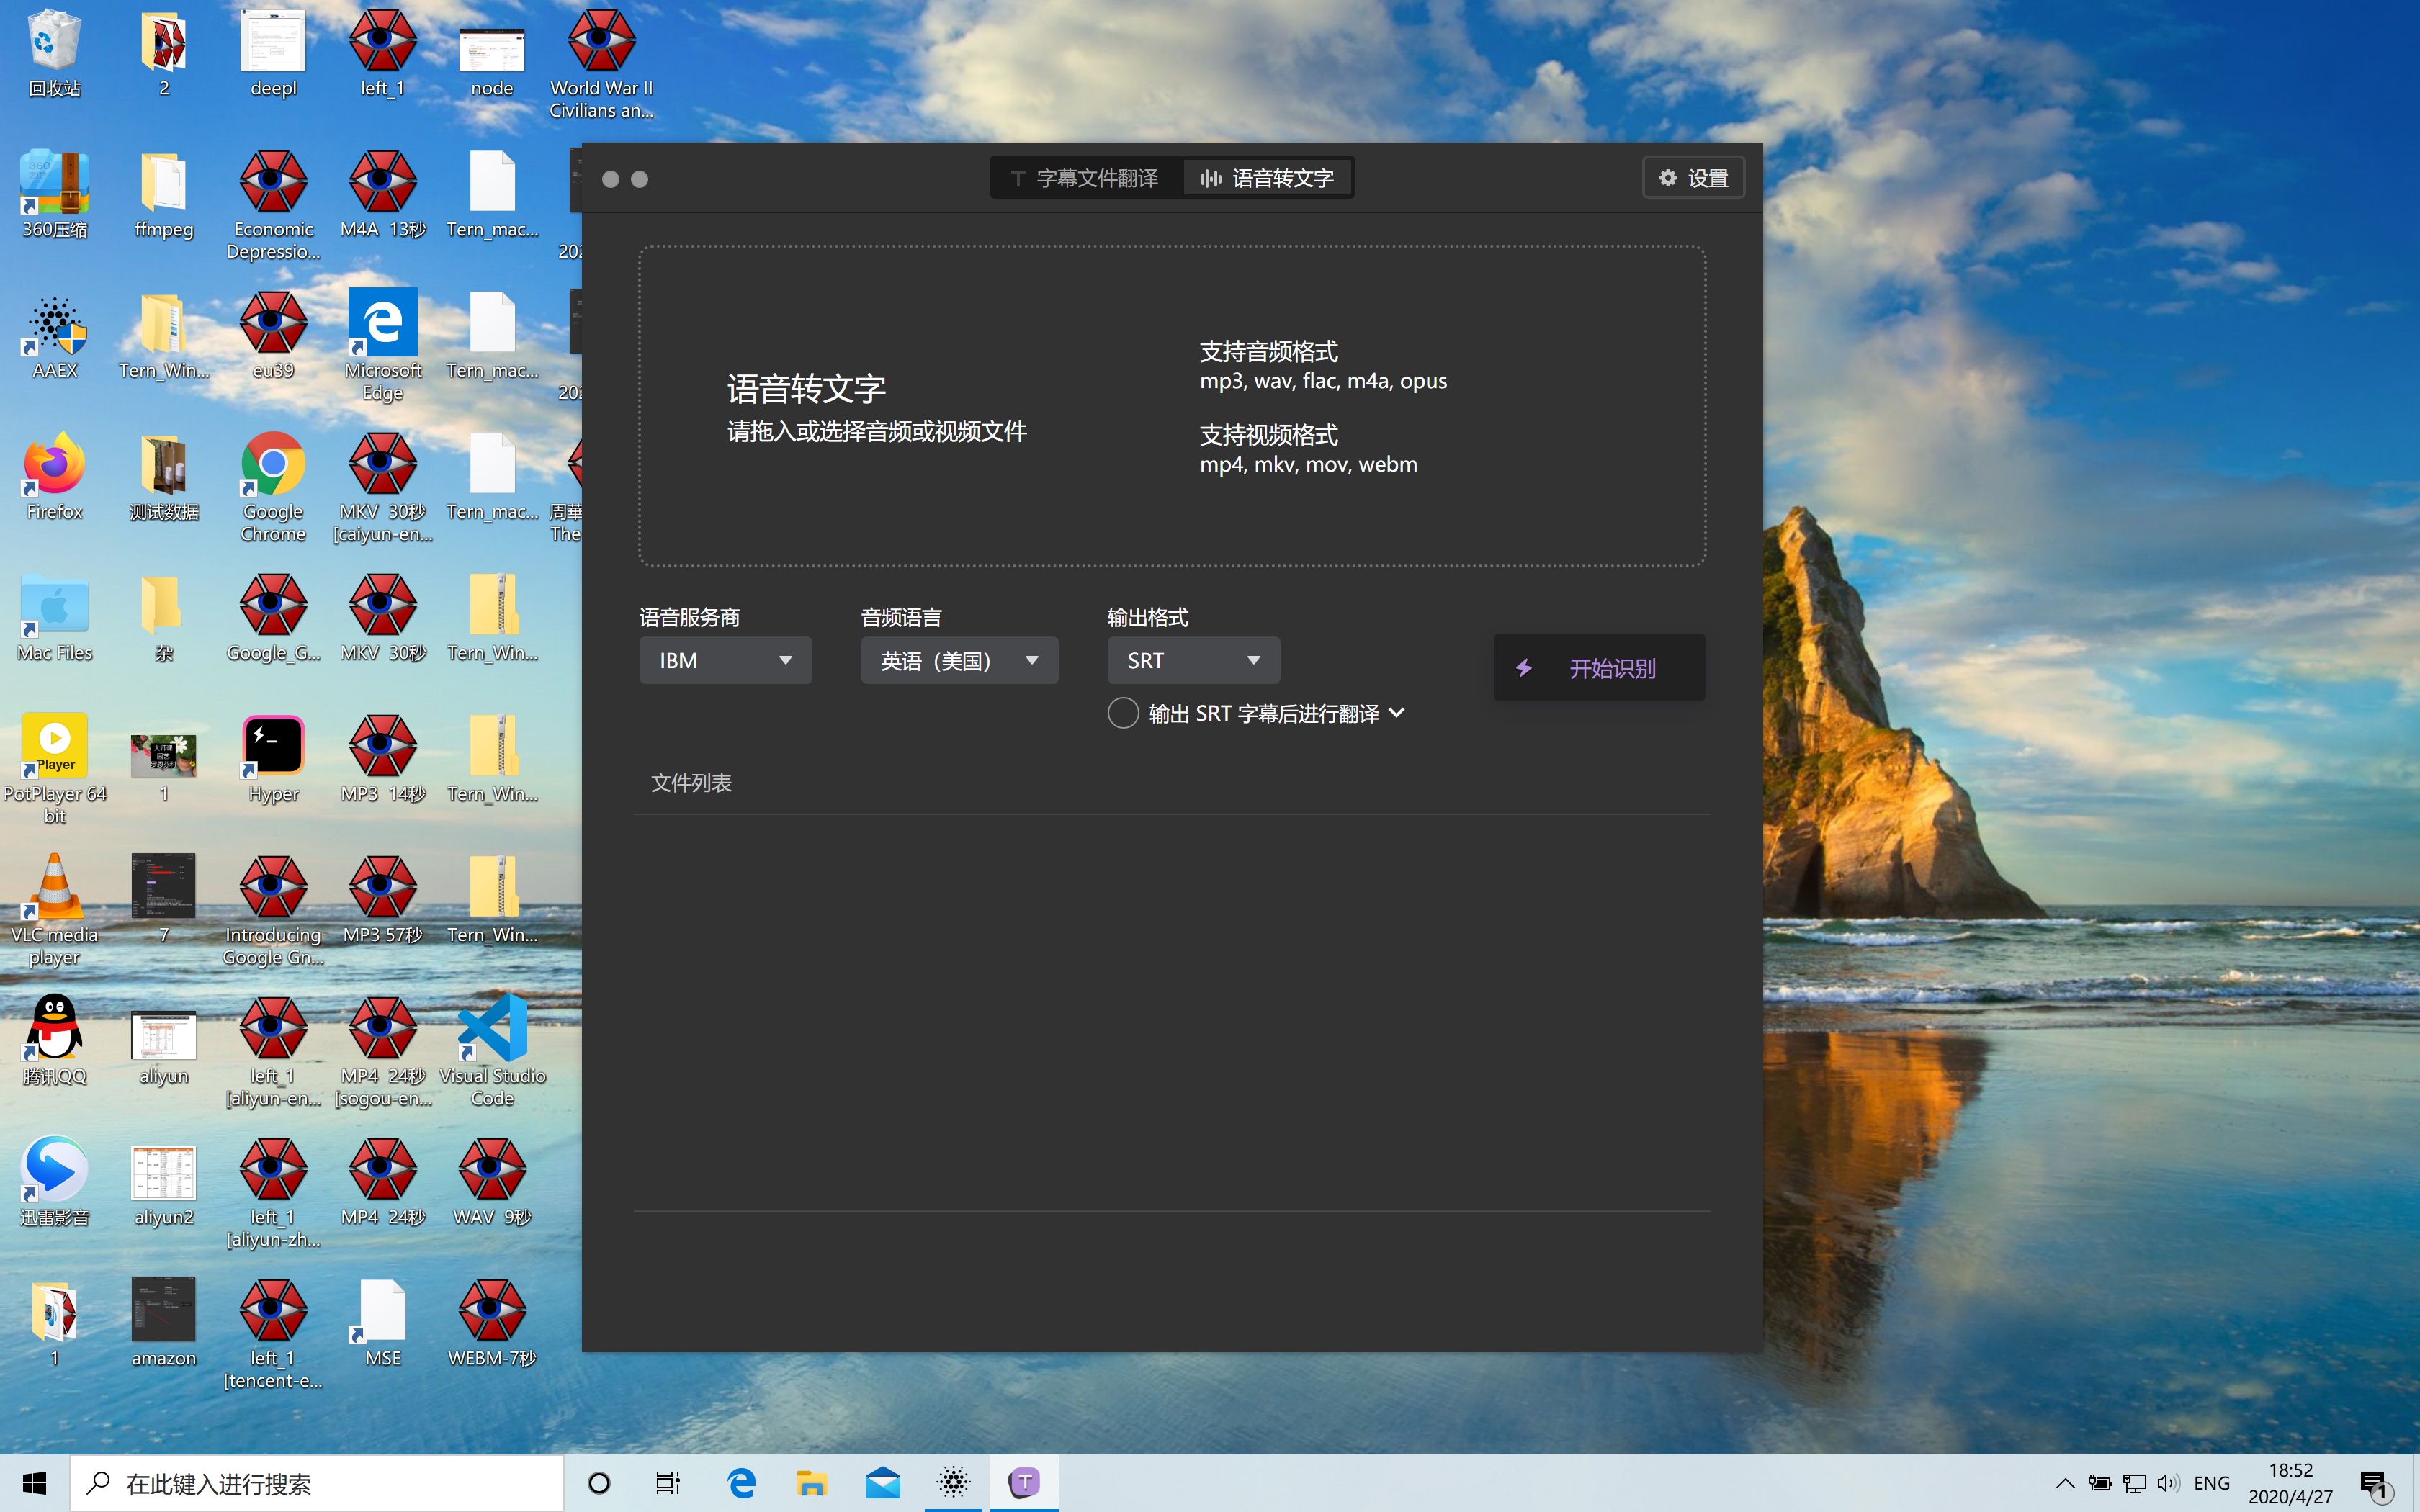Click the Windows search box in the taskbar
Viewport: 2420px width, 1512px height.
click(x=317, y=1483)
